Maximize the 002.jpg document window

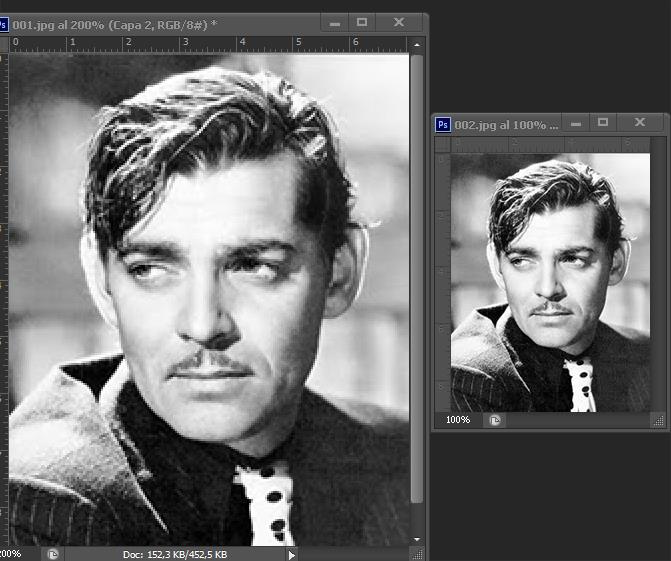[603, 123]
